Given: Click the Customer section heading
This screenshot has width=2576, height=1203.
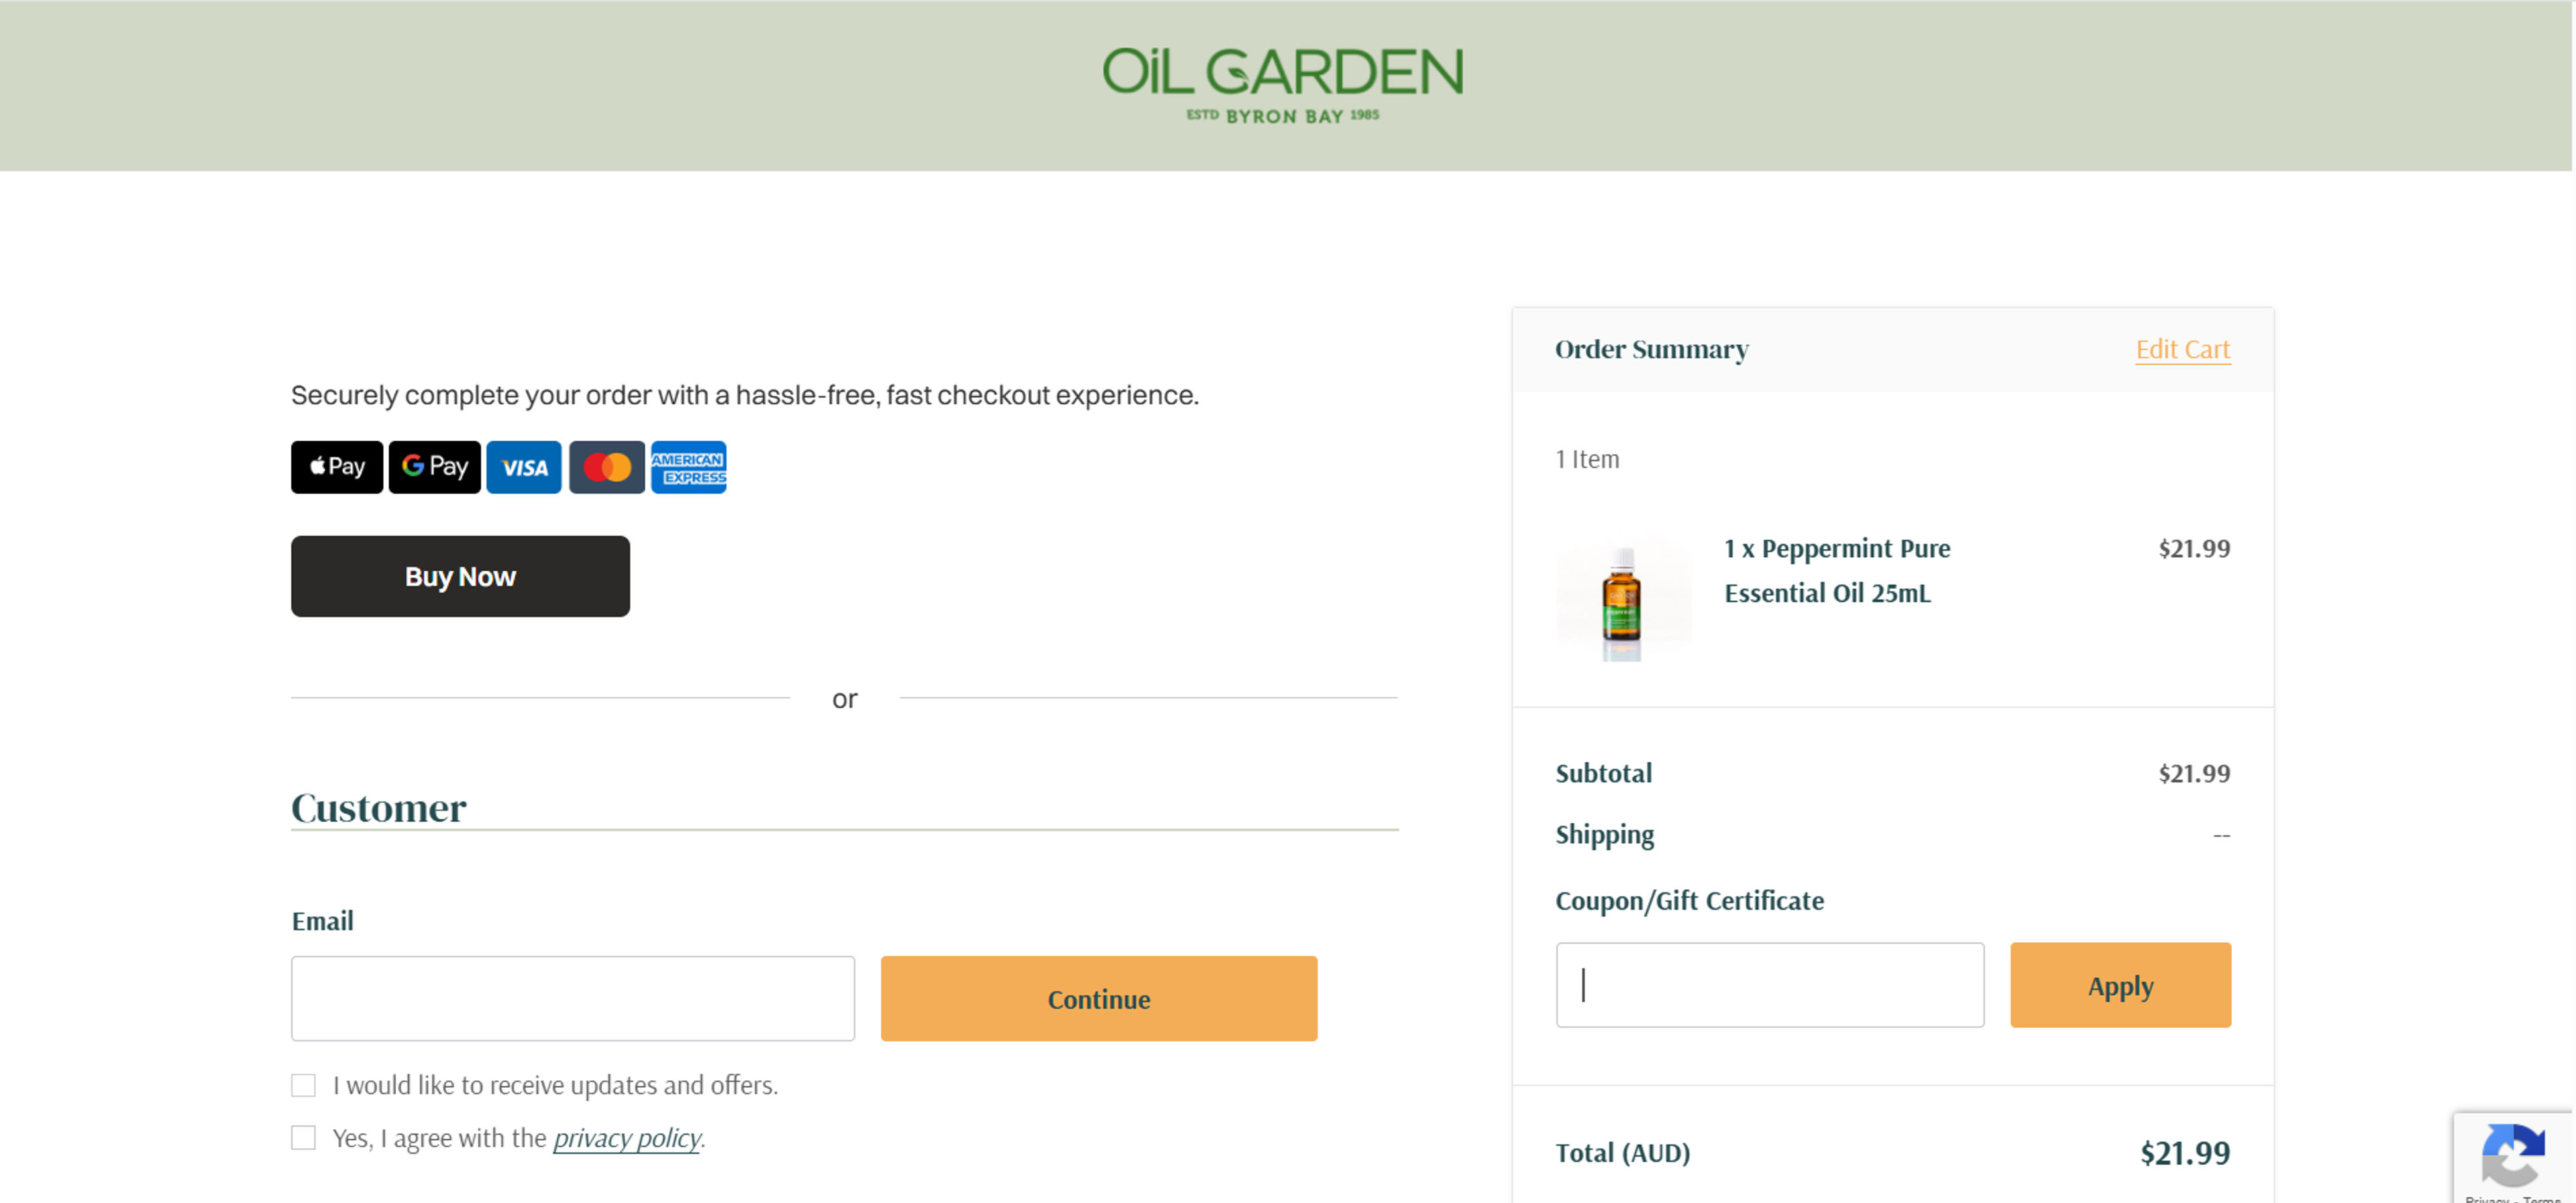Looking at the screenshot, I should pos(379,808).
